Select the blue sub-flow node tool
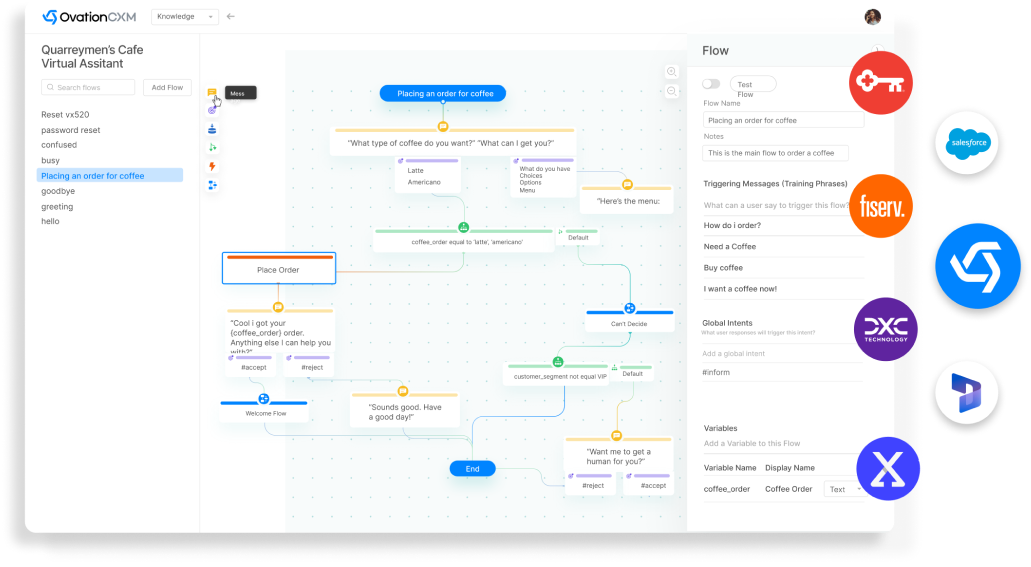Screen dimensions: 1031x567 tap(212, 185)
